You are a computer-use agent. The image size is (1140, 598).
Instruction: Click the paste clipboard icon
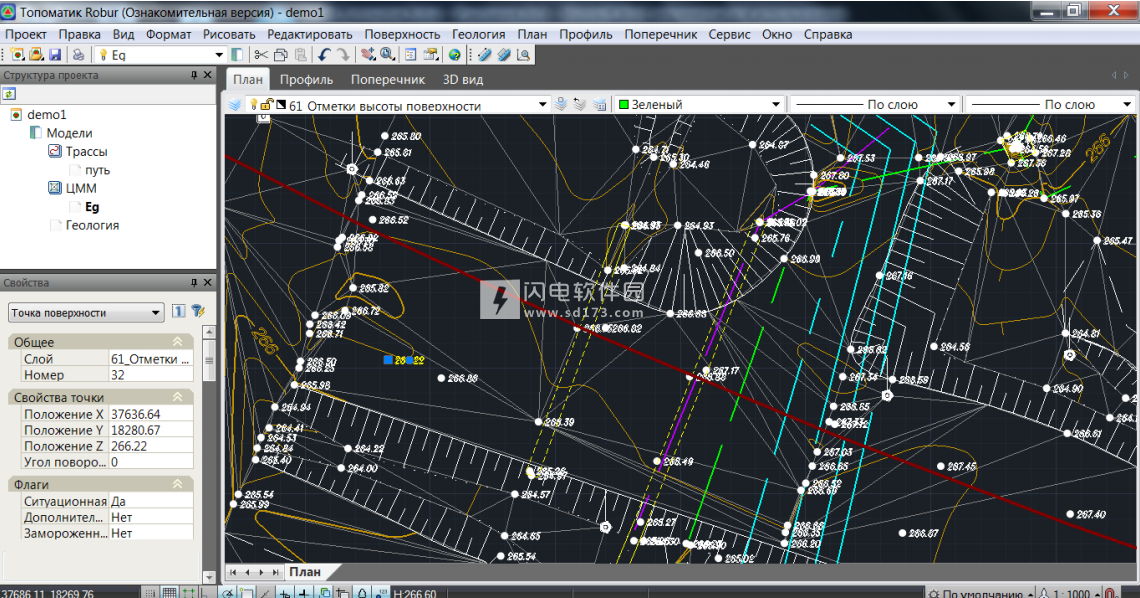coord(300,54)
